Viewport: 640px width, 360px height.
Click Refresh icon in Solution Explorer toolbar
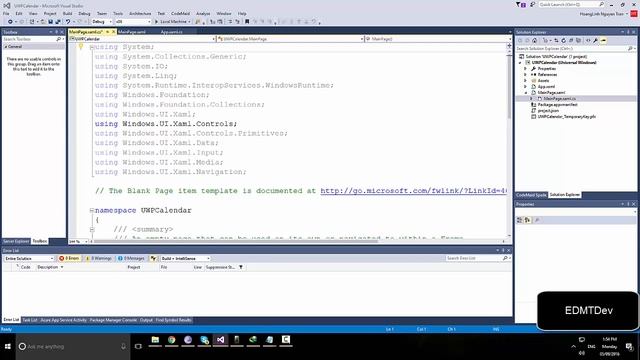(x=564, y=40)
